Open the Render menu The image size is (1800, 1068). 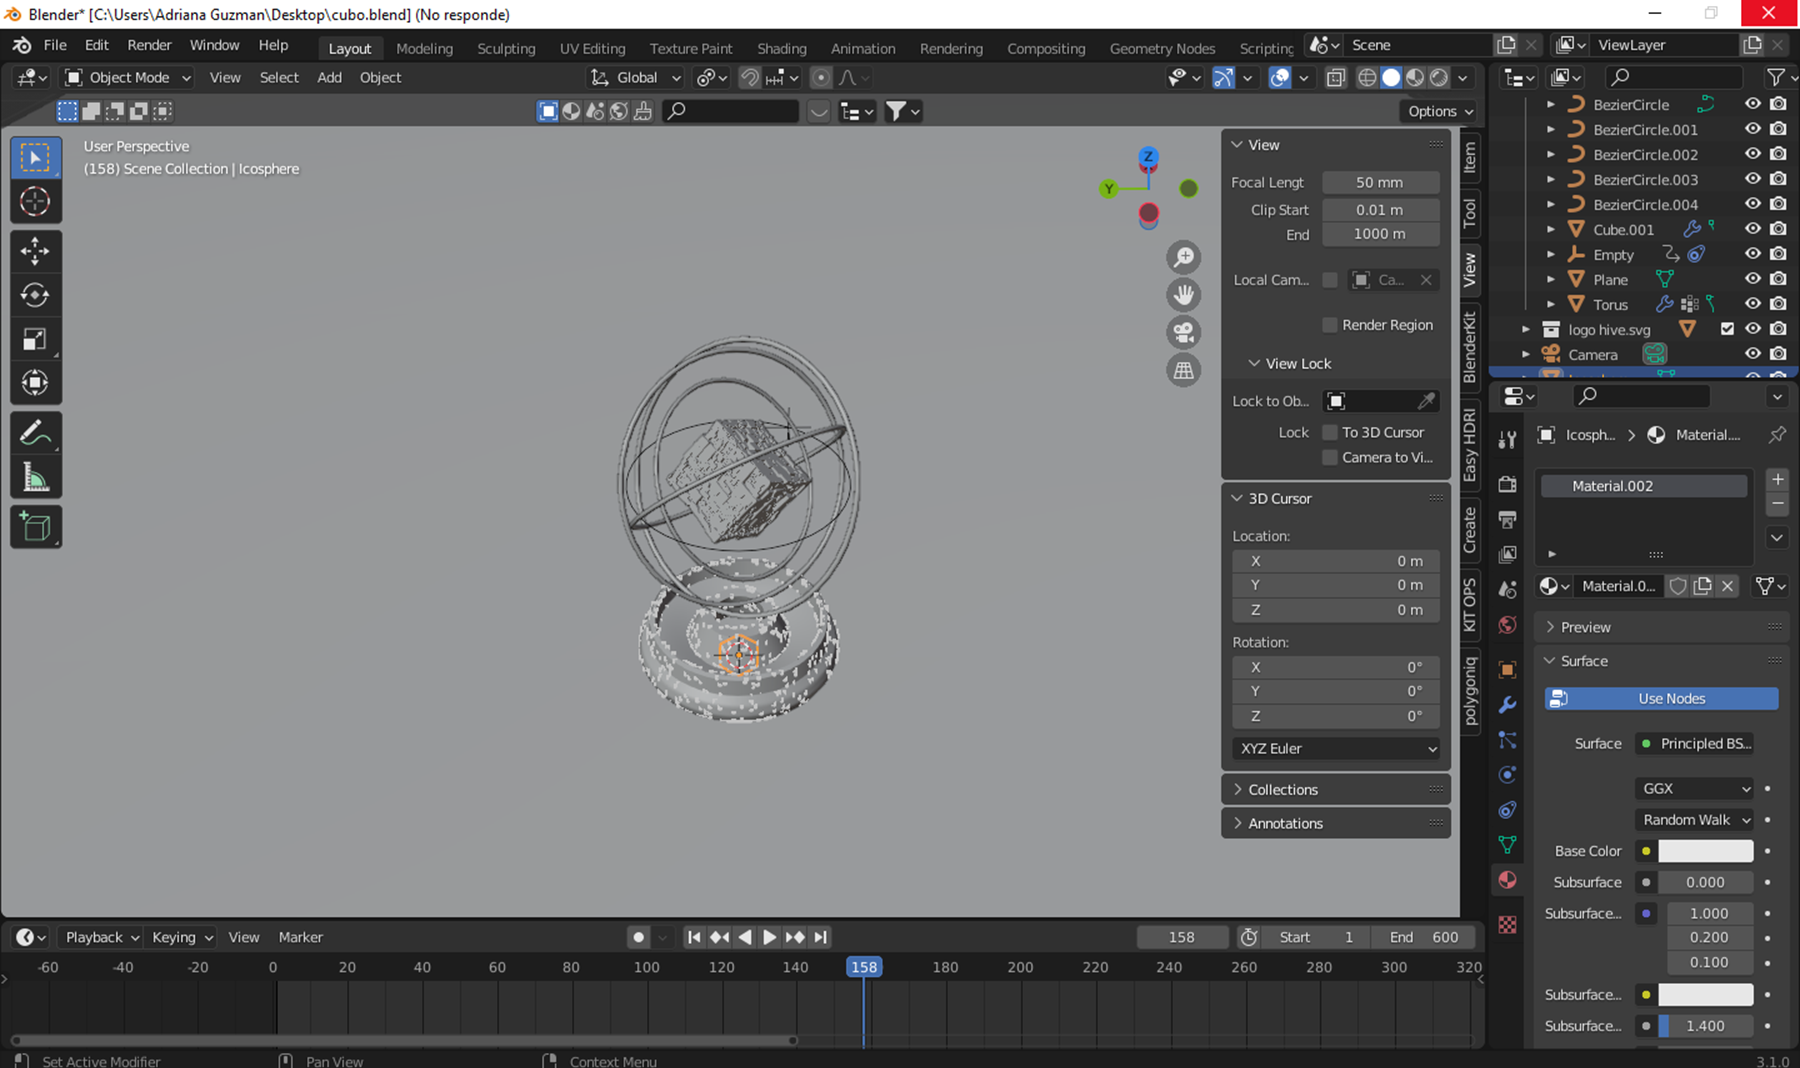tap(149, 45)
